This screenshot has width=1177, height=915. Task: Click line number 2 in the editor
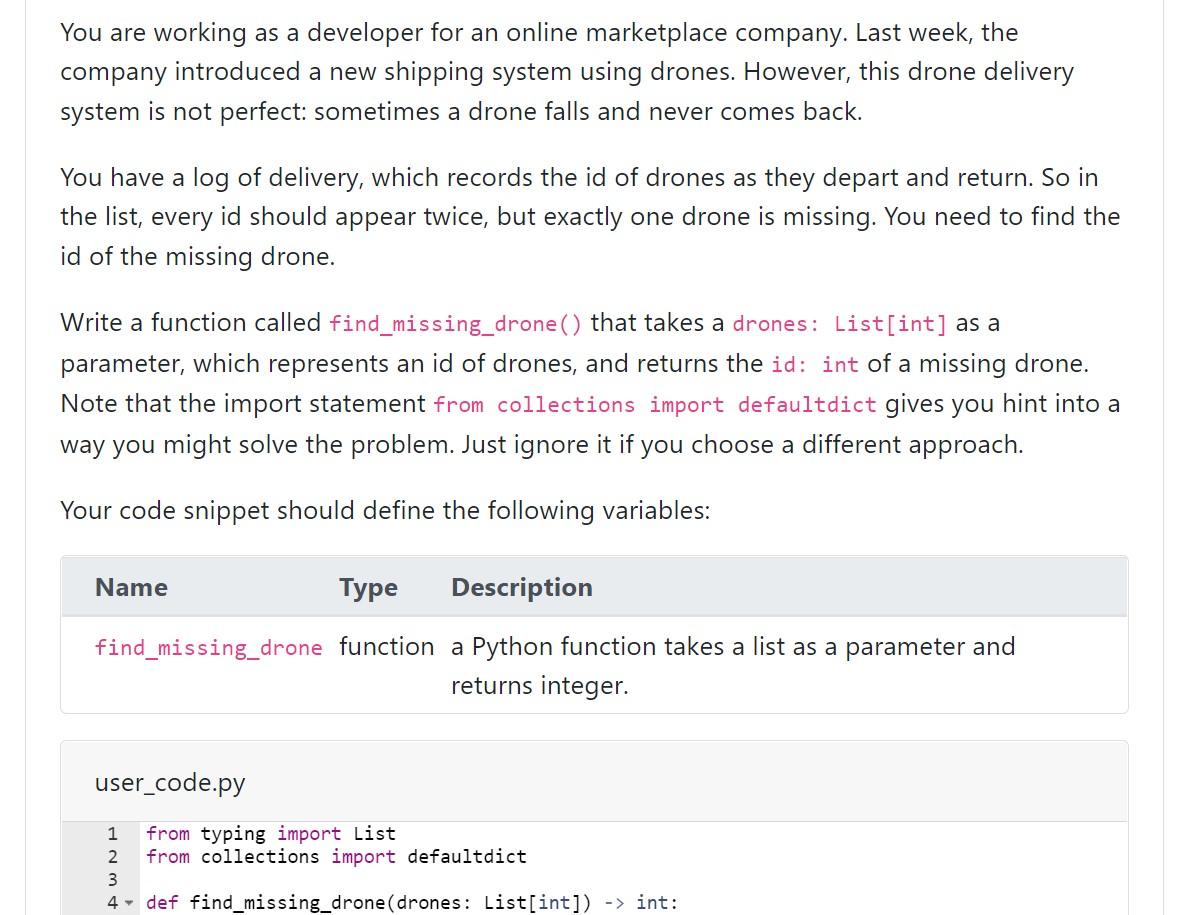point(112,856)
